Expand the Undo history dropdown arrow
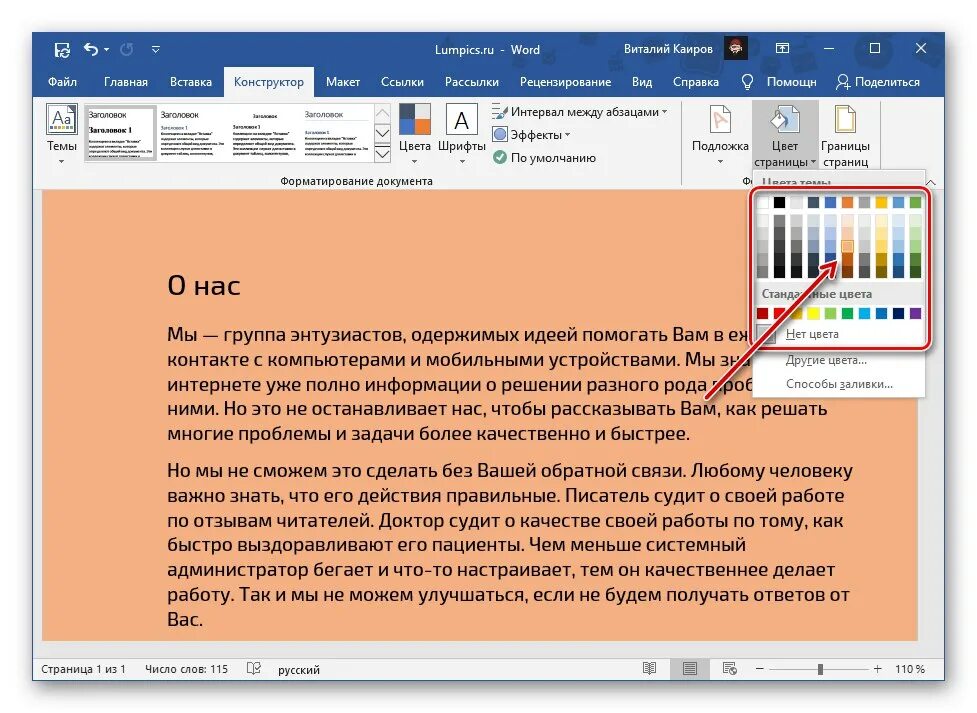The height and width of the screenshot is (713, 977). (107, 49)
